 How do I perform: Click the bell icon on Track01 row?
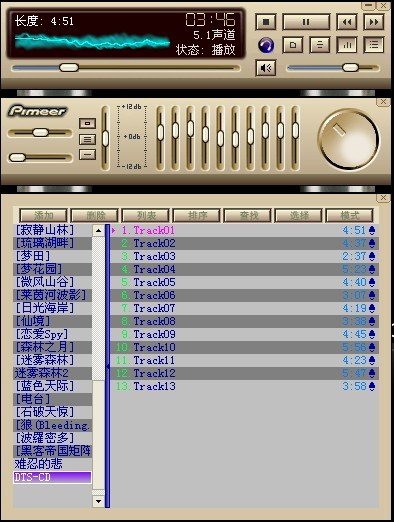coord(372,230)
